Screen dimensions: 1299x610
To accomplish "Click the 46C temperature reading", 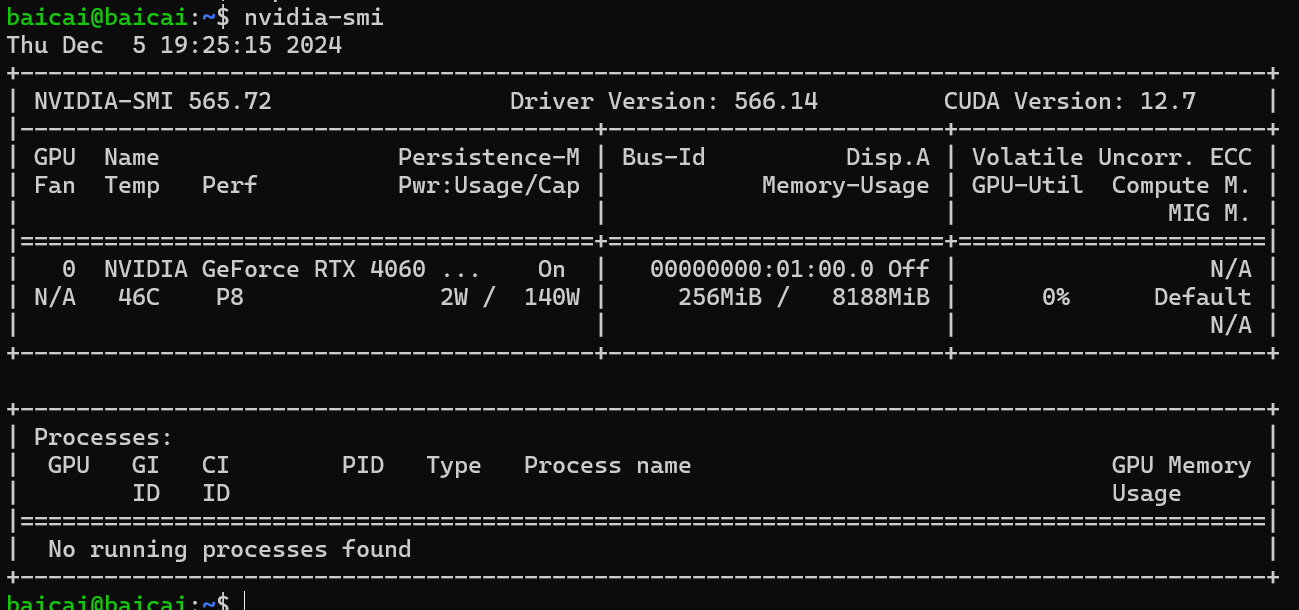I will pos(139,297).
